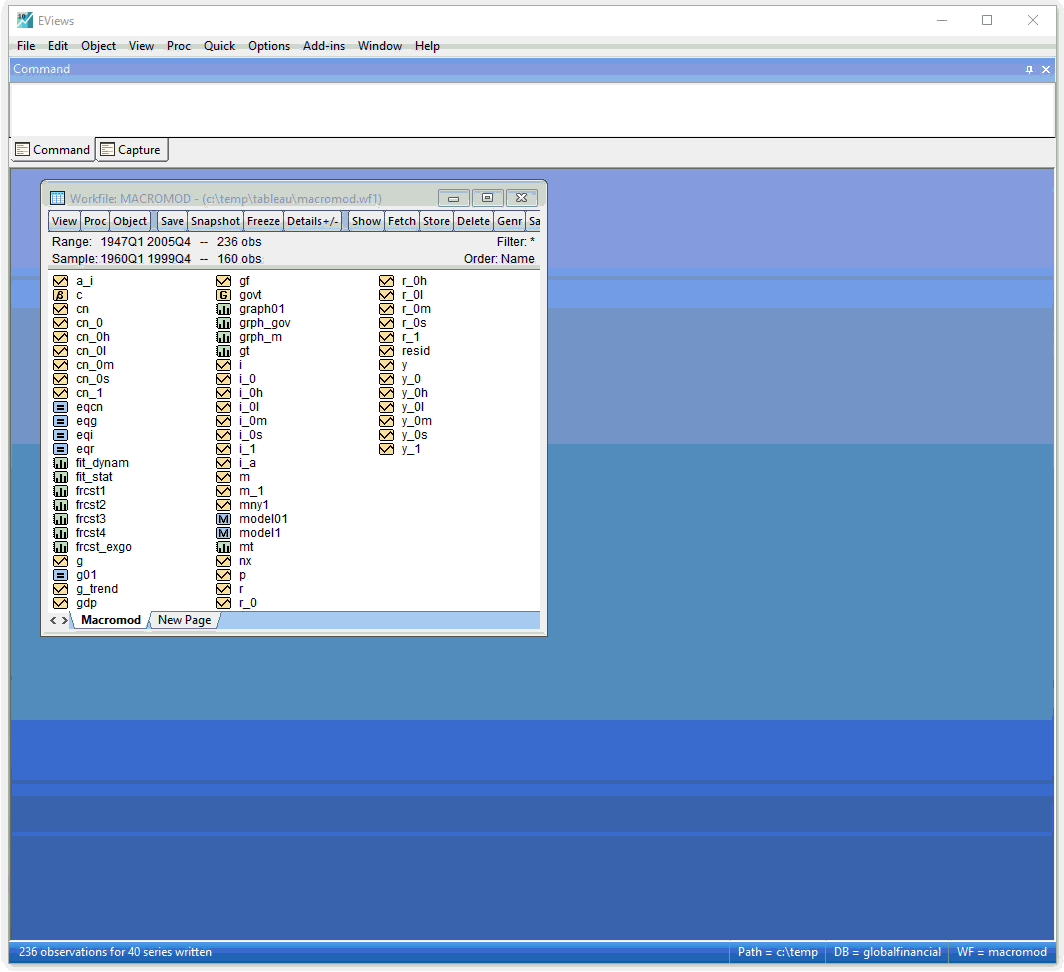The height and width of the screenshot is (972, 1064).
Task: Click the Freeze button
Action: tap(263, 221)
